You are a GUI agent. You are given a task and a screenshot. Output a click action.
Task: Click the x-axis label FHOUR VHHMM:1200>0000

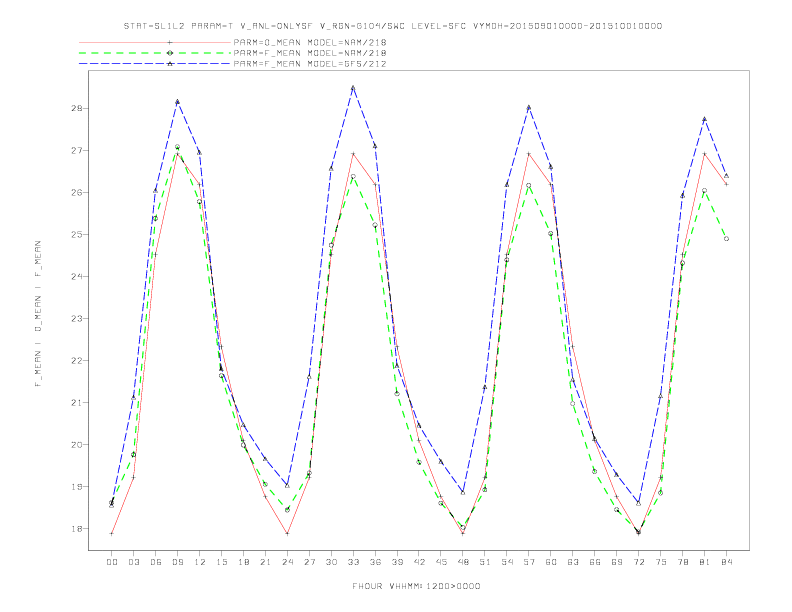tap(416, 586)
